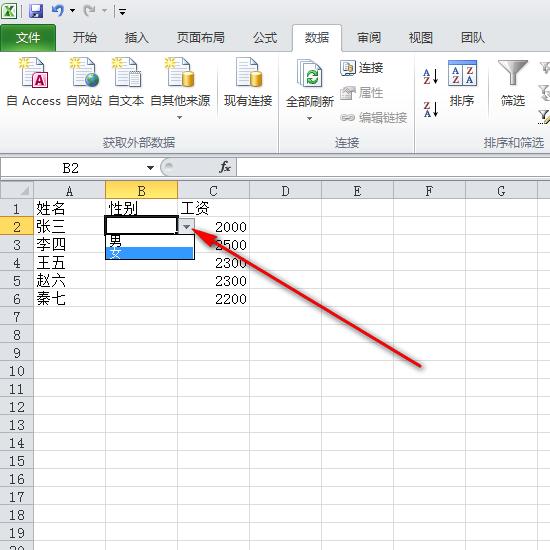Sort ascending A to Z icon

click(431, 76)
